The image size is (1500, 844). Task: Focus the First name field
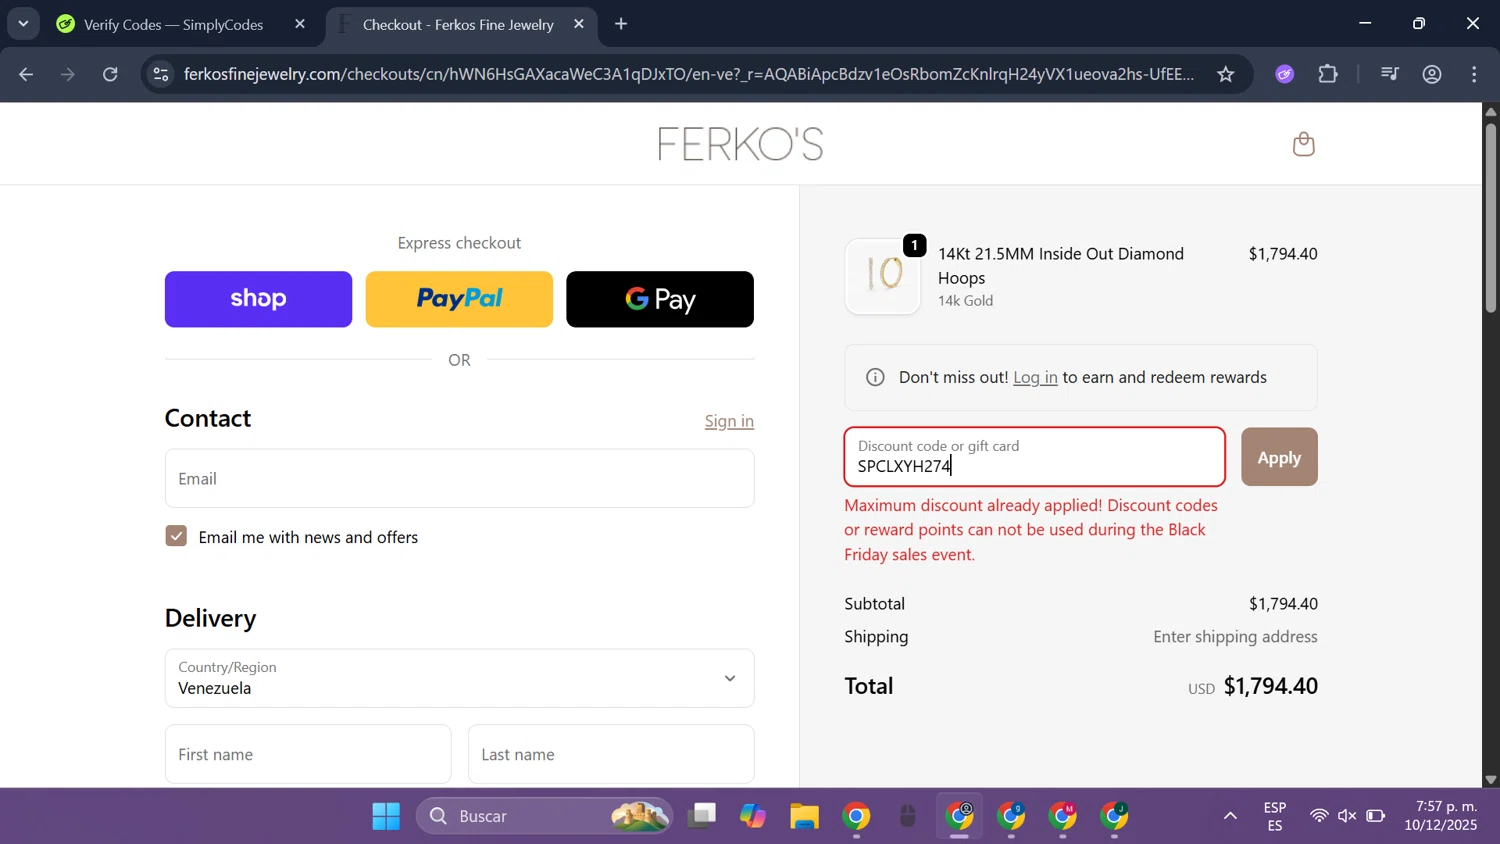[308, 754]
